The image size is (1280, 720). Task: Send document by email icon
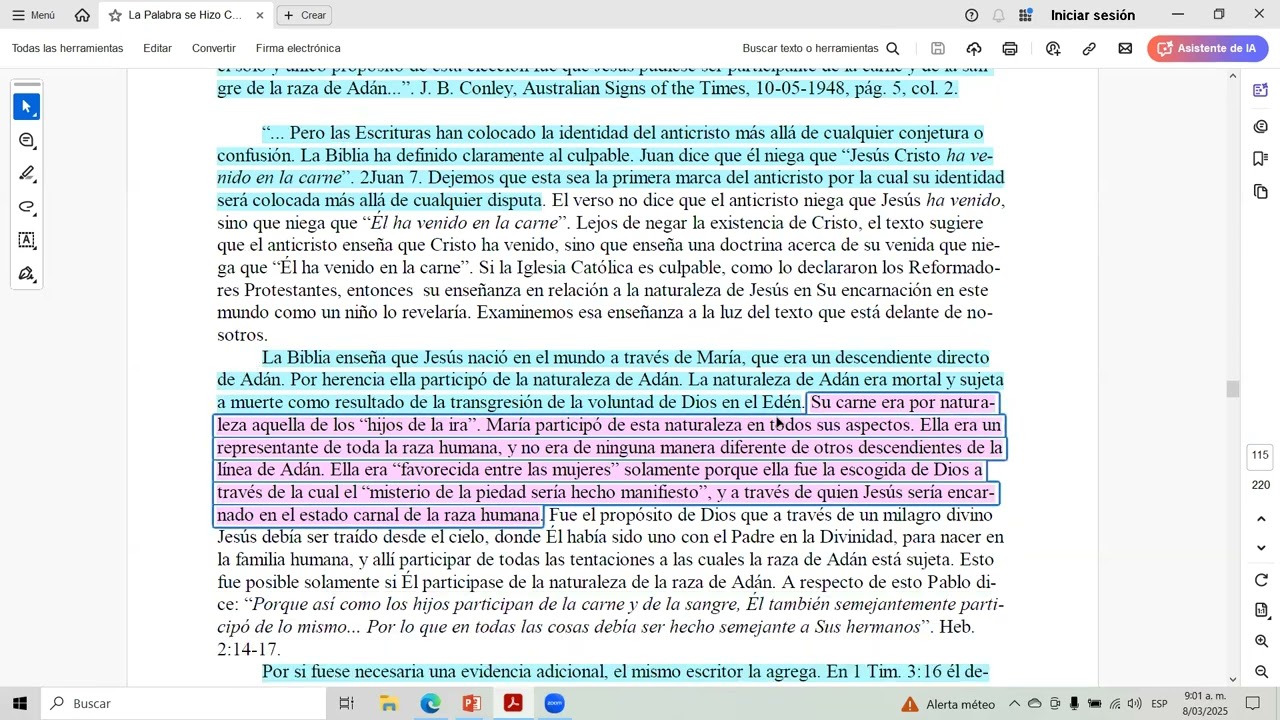(x=1125, y=48)
